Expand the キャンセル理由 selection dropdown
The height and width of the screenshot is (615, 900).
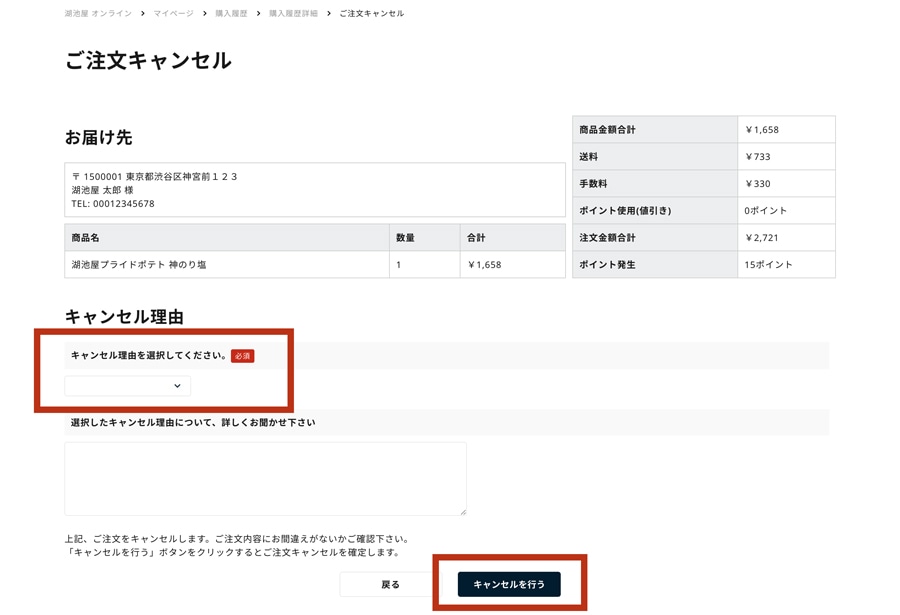click(x=128, y=386)
